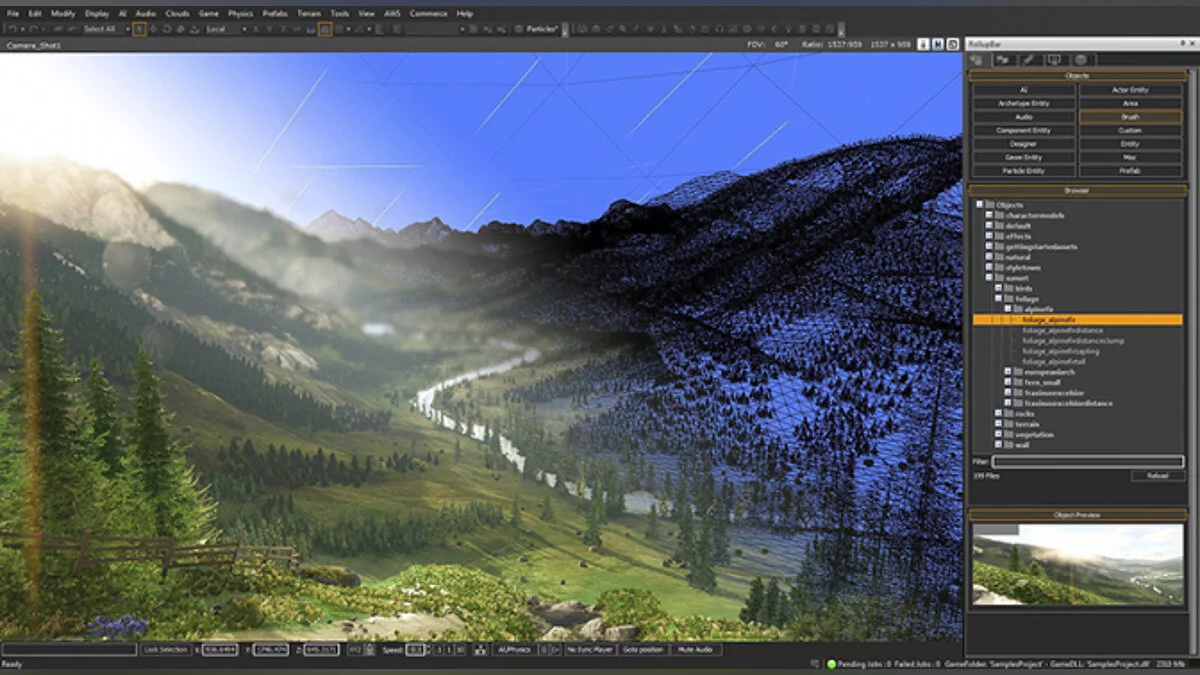The height and width of the screenshot is (675, 1200).
Task: Toggle the orange-highlighted terrain follow icon
Action: coord(325,29)
